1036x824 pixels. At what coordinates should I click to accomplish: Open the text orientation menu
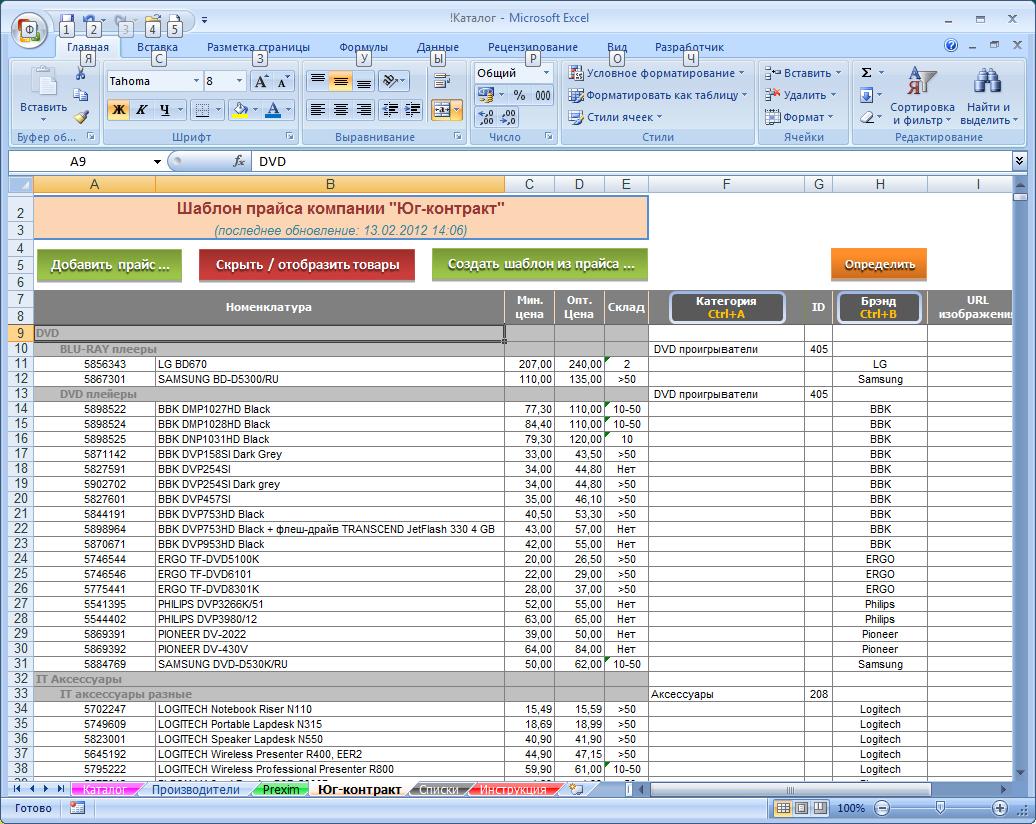click(x=394, y=81)
